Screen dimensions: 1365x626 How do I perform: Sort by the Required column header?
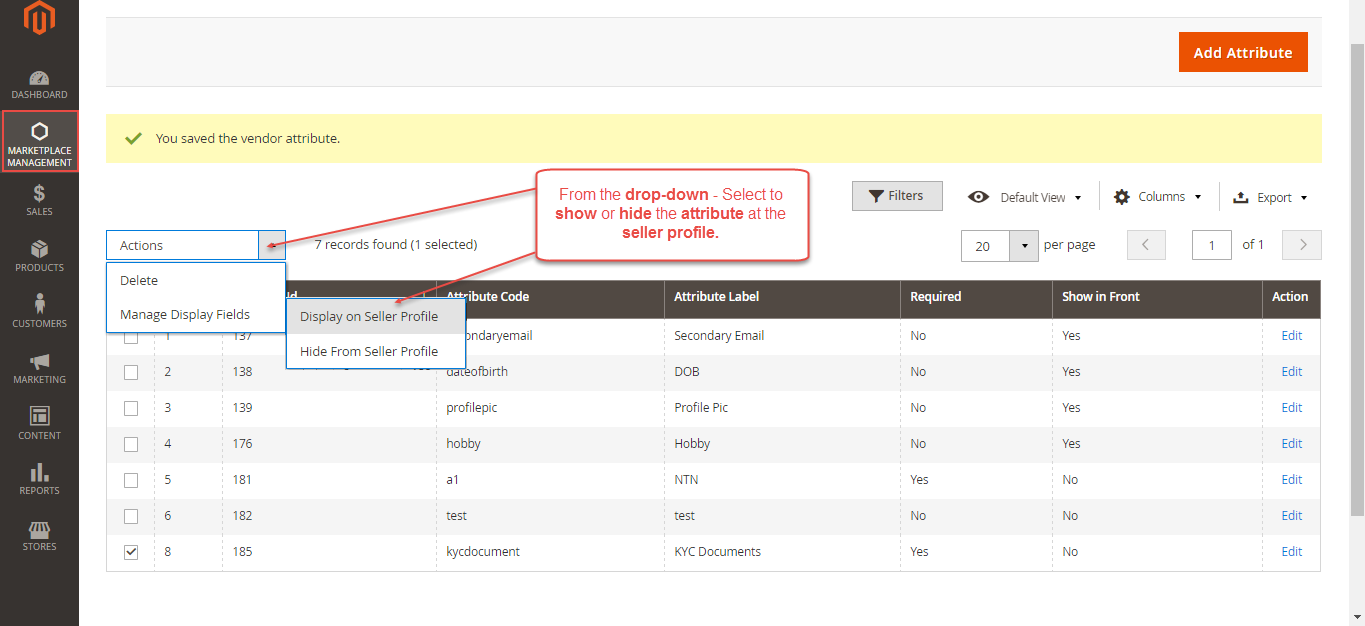point(975,298)
